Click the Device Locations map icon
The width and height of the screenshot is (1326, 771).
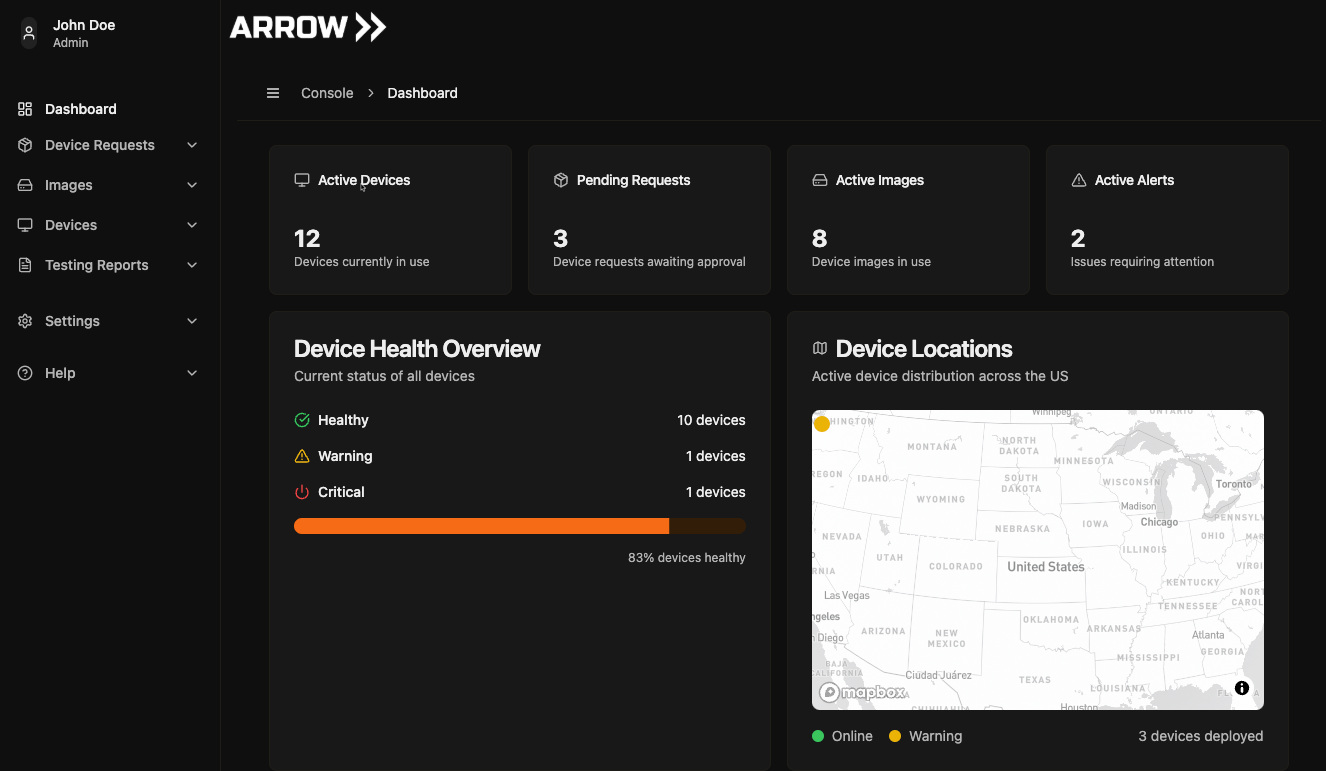(820, 348)
